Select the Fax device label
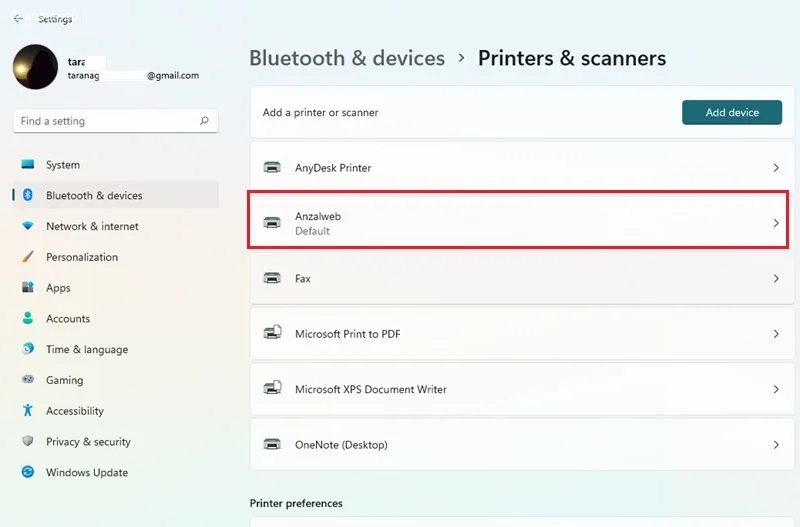The width and height of the screenshot is (800, 527). pos(303,279)
